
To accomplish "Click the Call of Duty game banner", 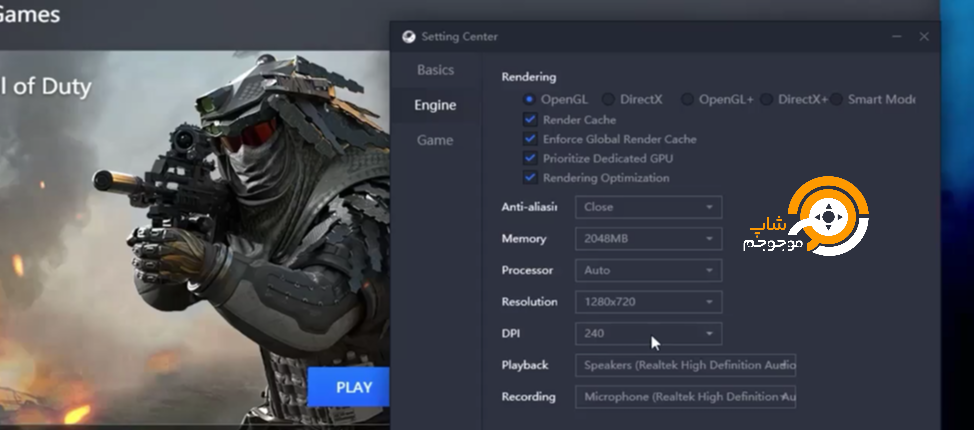I will pos(194,239).
